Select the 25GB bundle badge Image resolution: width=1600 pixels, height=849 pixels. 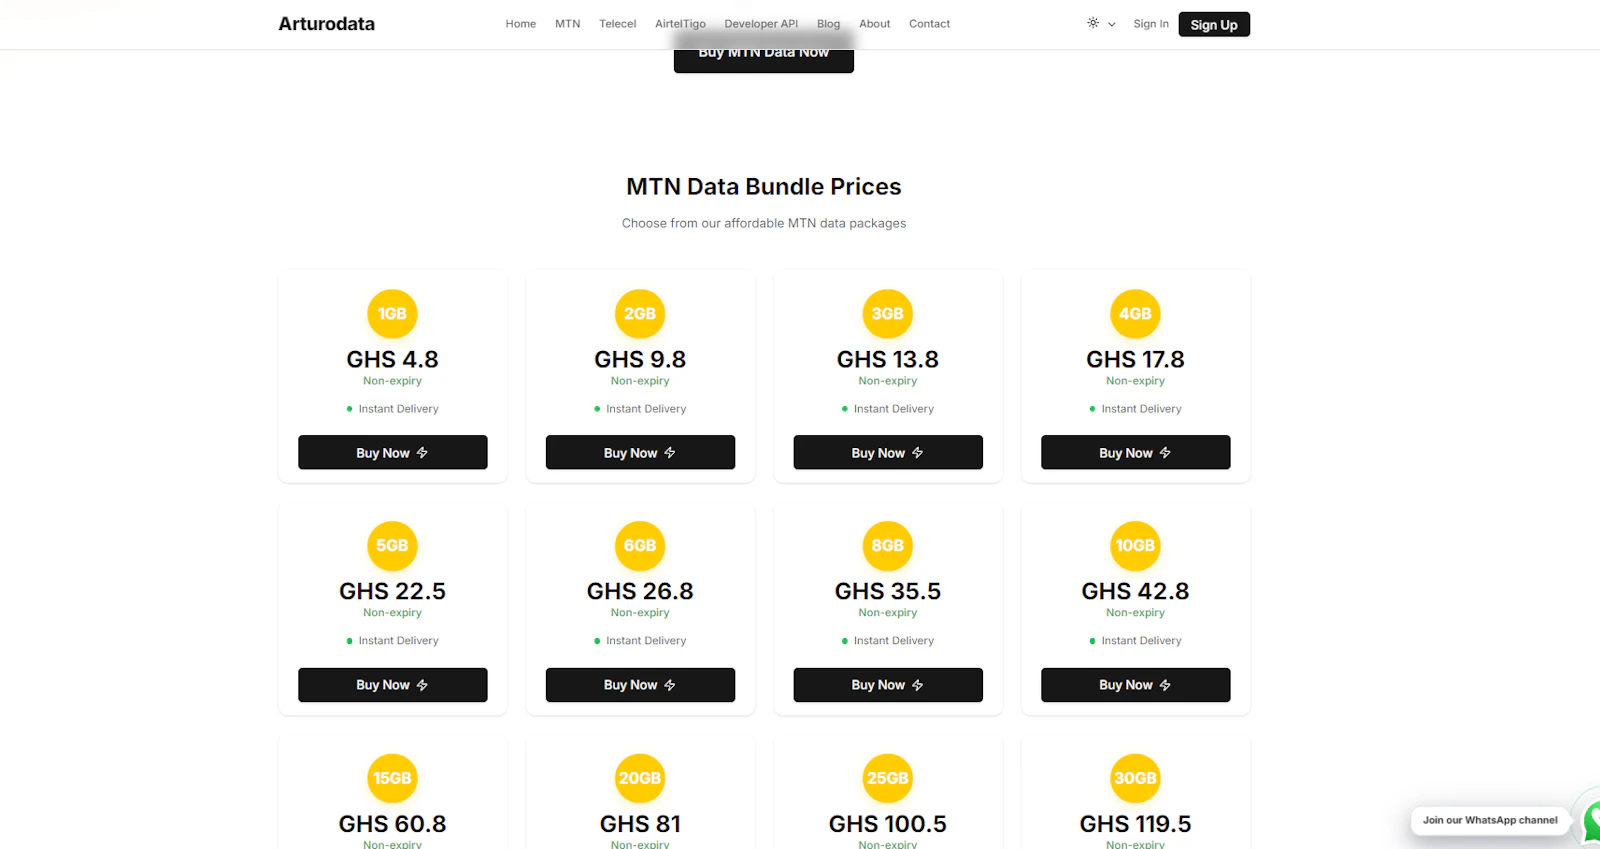pos(888,778)
